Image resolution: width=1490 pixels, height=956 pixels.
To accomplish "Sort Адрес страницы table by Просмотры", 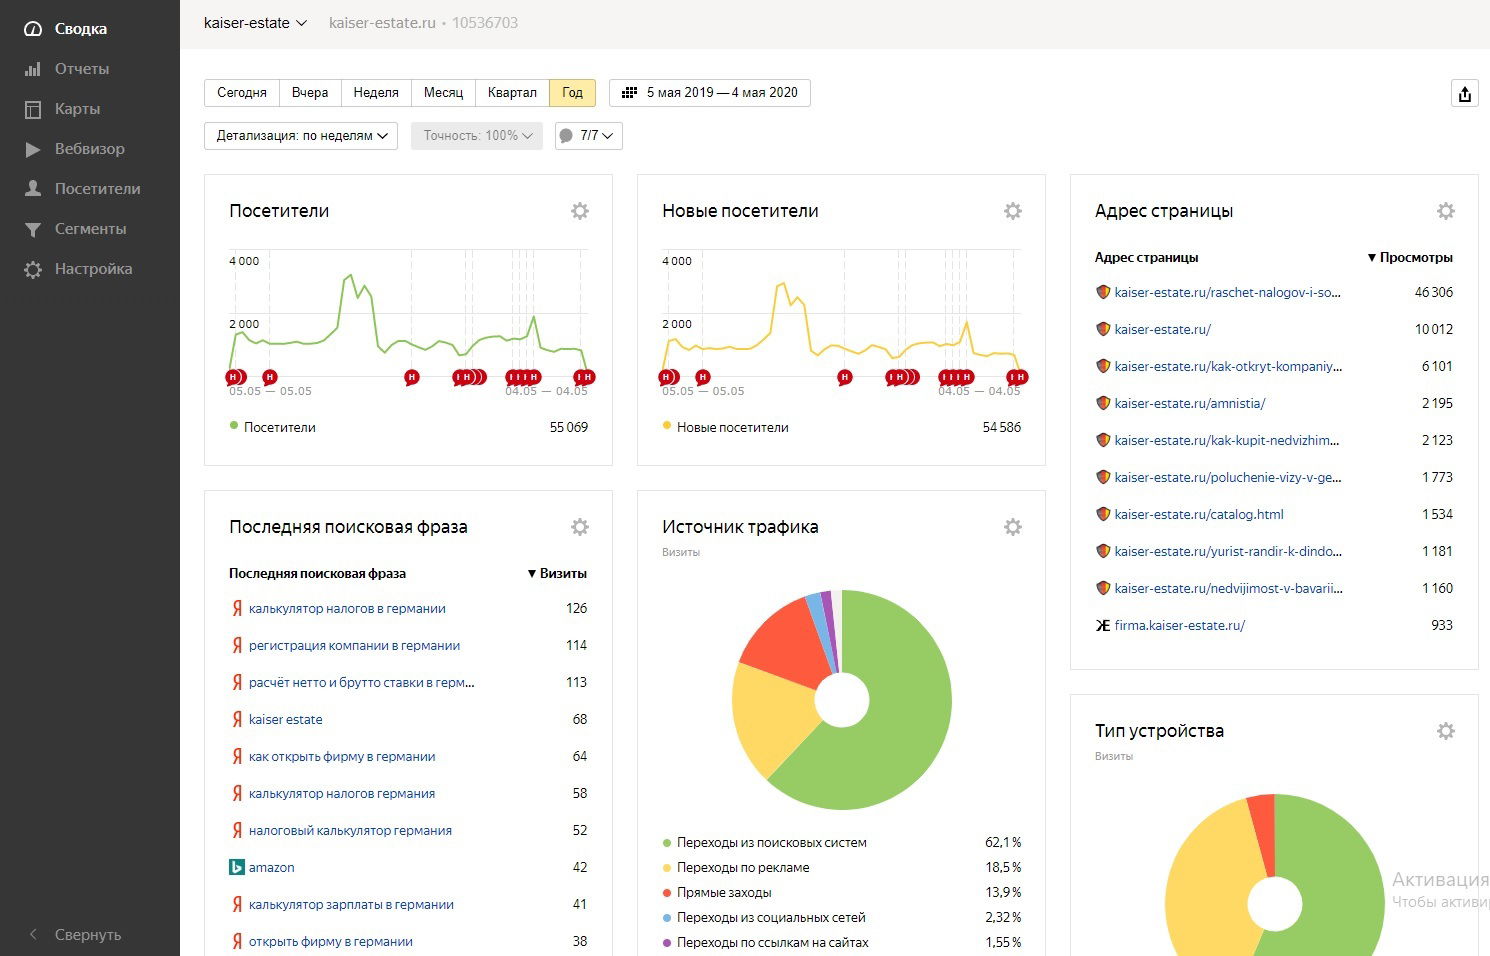I will (1410, 258).
